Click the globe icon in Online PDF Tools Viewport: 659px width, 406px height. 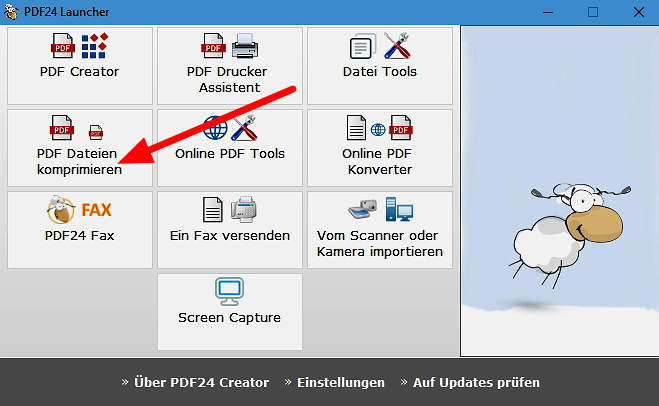[x=215, y=128]
